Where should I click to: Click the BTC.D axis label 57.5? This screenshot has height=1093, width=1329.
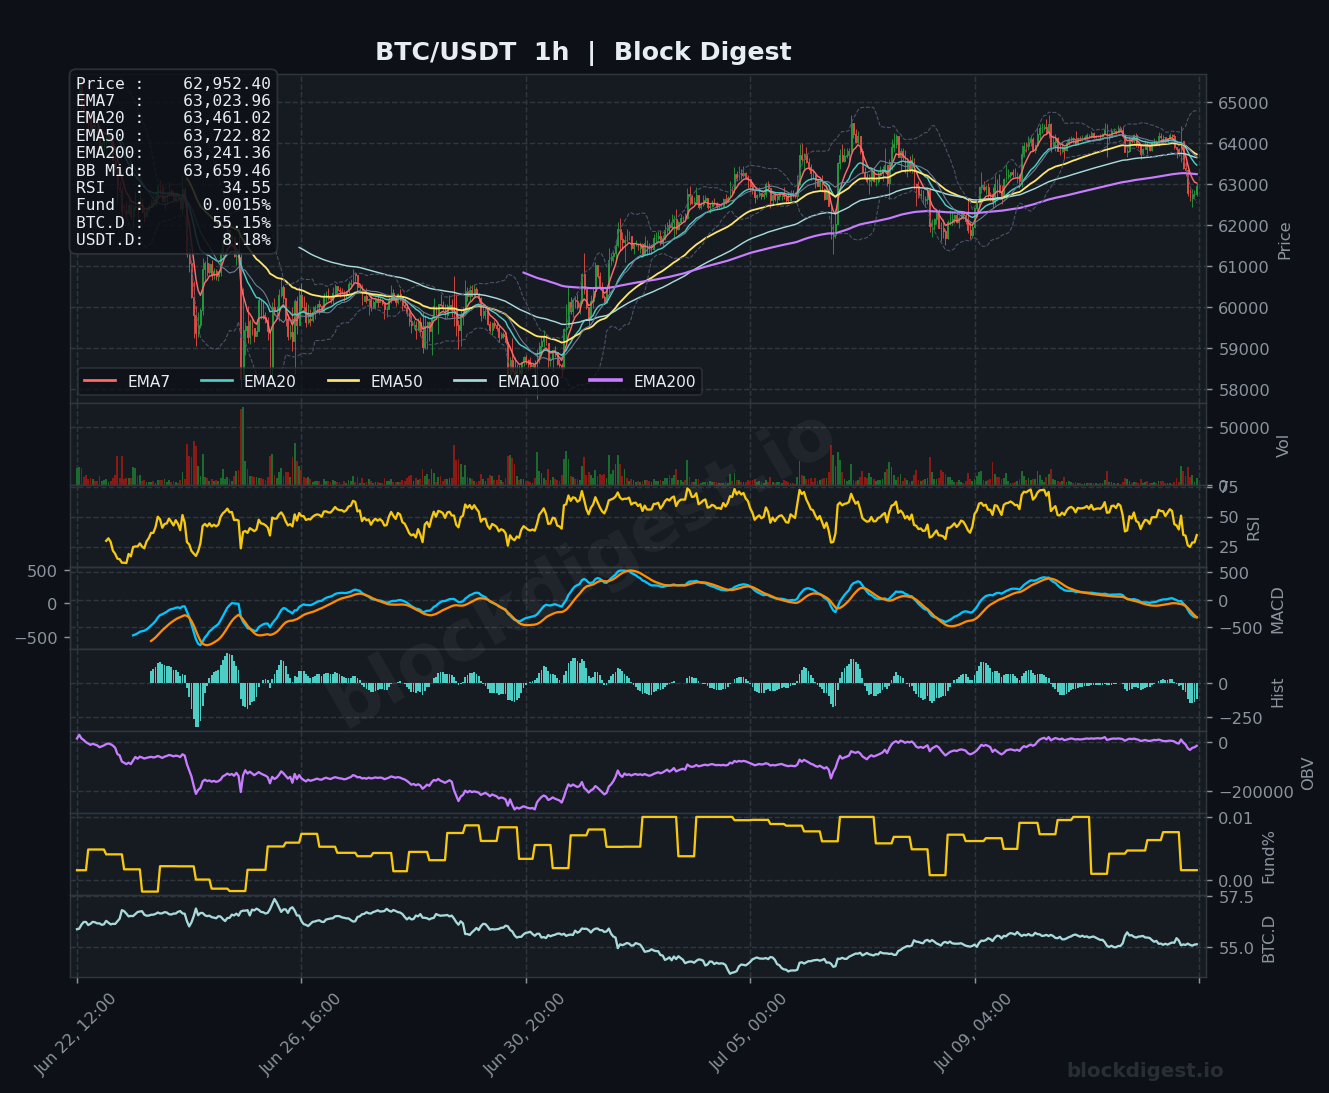tap(1234, 897)
